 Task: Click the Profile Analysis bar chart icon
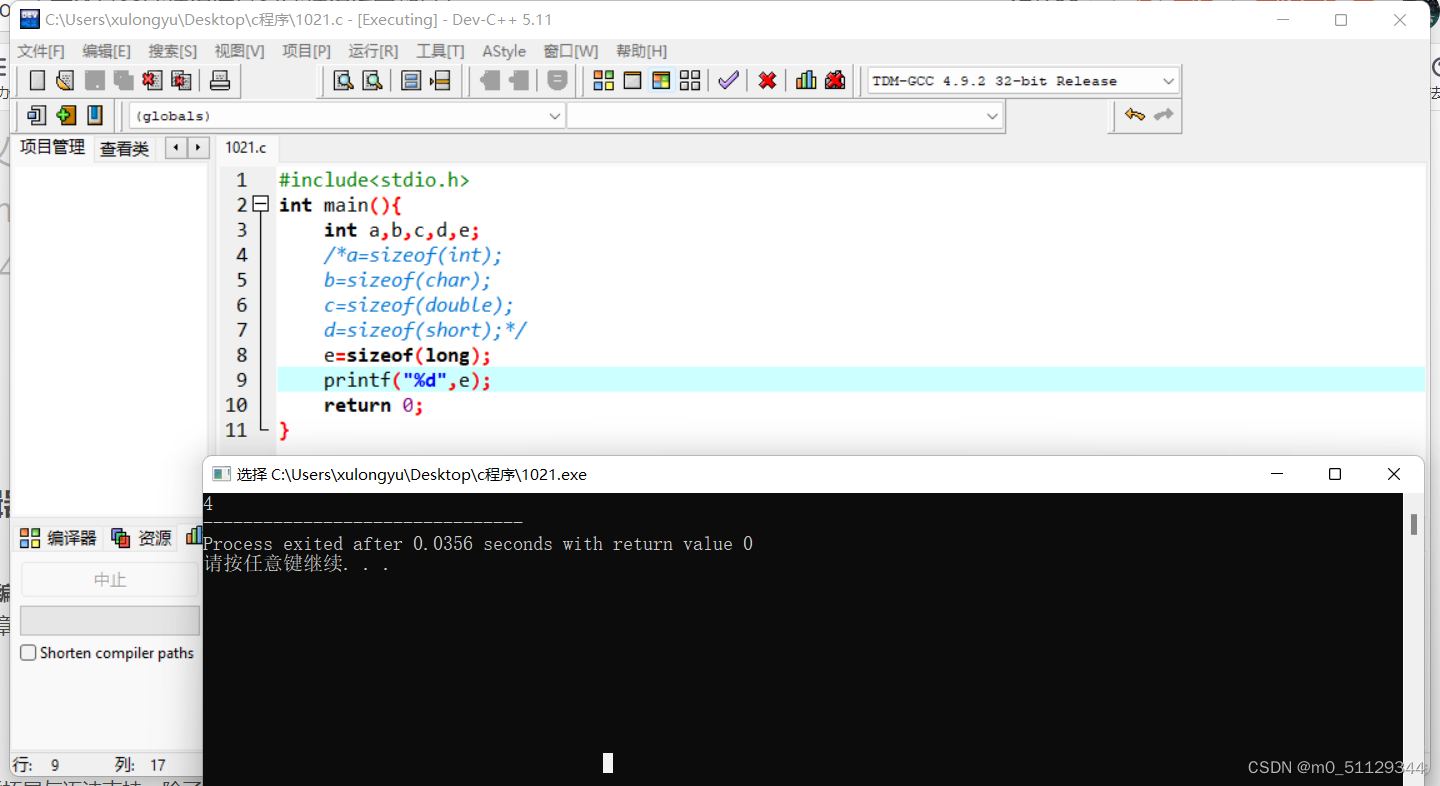806,81
